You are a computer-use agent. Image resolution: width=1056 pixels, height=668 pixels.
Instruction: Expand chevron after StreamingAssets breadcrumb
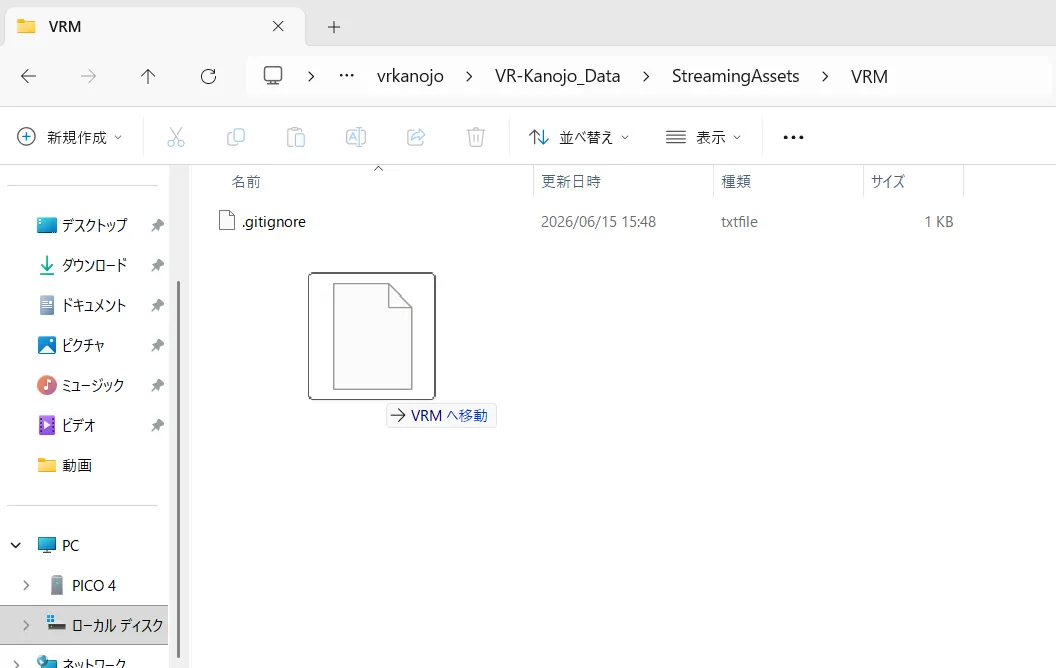[x=825, y=76]
